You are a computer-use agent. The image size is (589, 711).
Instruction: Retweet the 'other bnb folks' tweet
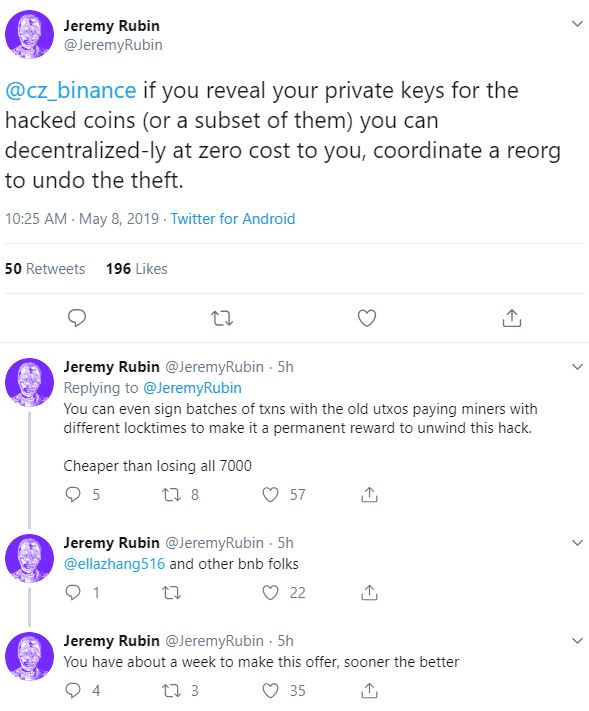tap(171, 592)
